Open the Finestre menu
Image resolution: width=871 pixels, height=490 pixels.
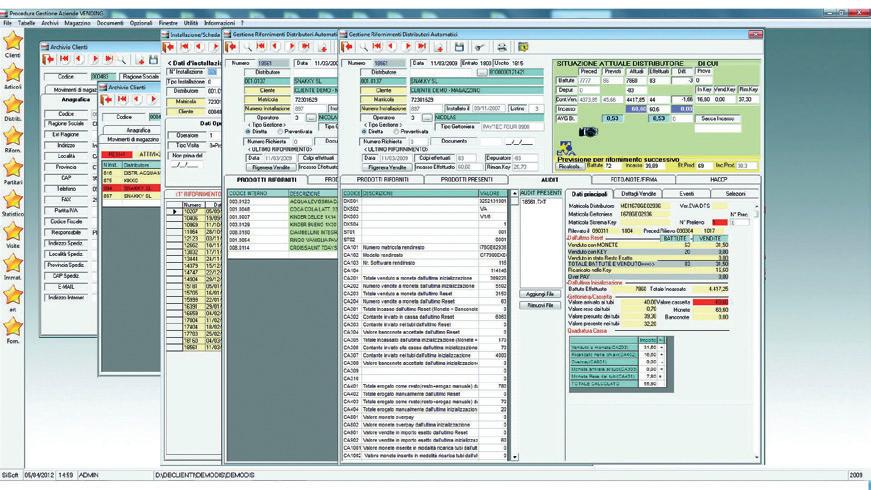click(168, 23)
